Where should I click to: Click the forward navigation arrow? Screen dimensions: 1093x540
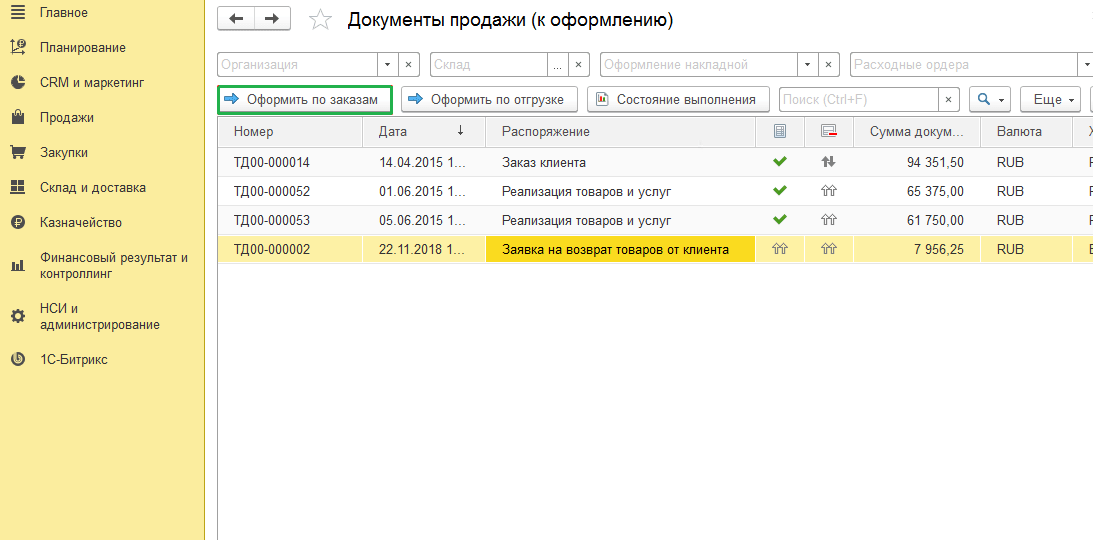click(272, 19)
